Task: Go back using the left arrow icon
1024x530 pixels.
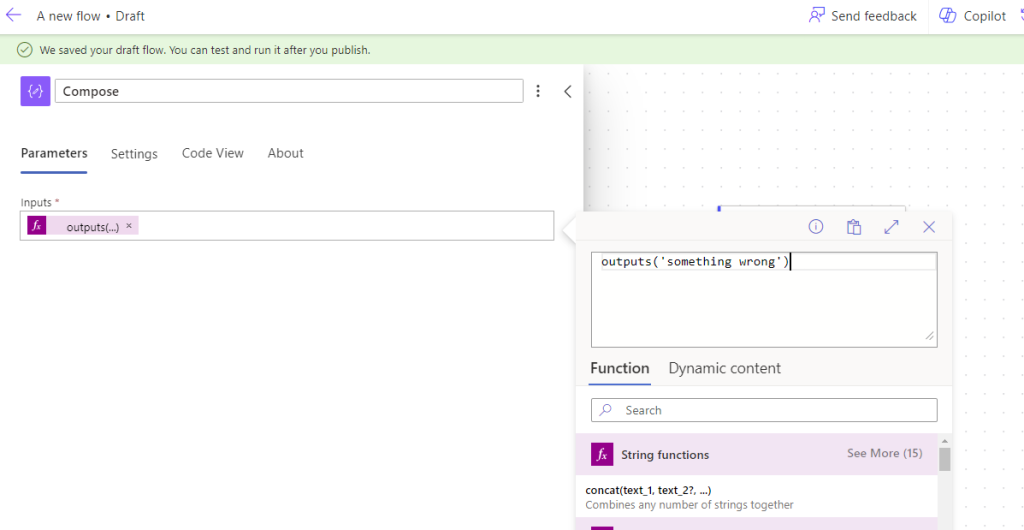Action: tap(13, 16)
